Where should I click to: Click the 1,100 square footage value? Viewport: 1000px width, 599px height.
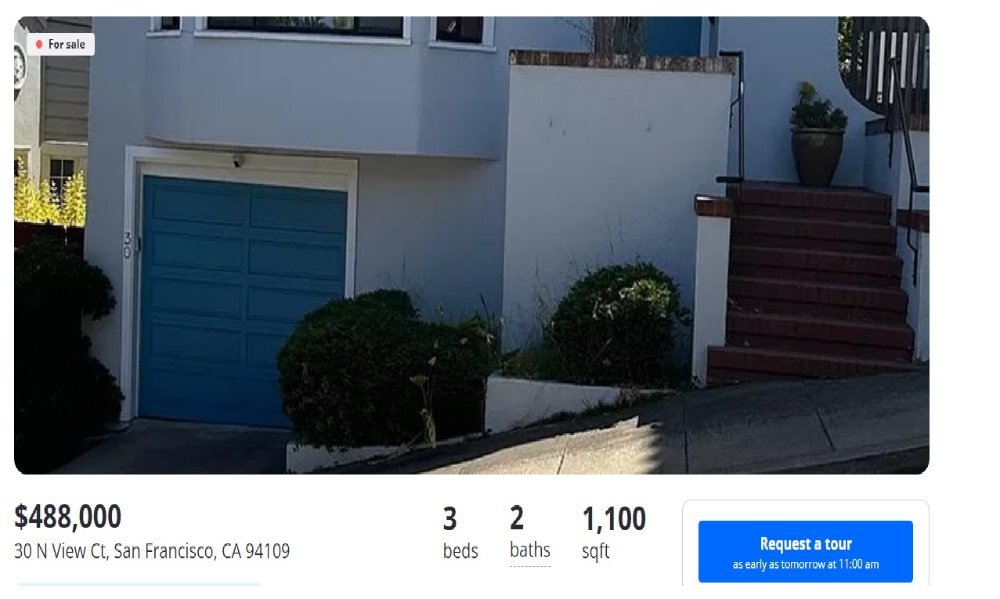614,519
